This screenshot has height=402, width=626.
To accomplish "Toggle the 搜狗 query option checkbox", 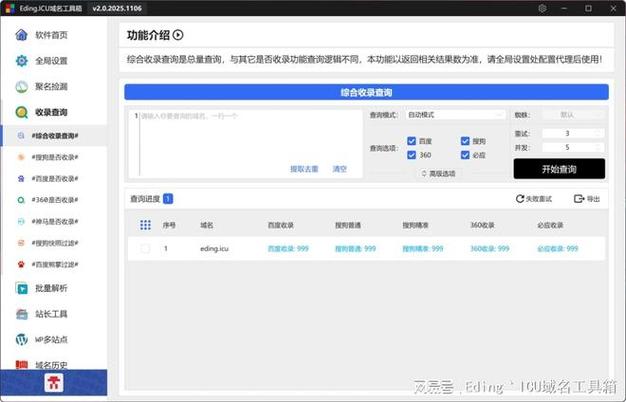I will pos(465,141).
